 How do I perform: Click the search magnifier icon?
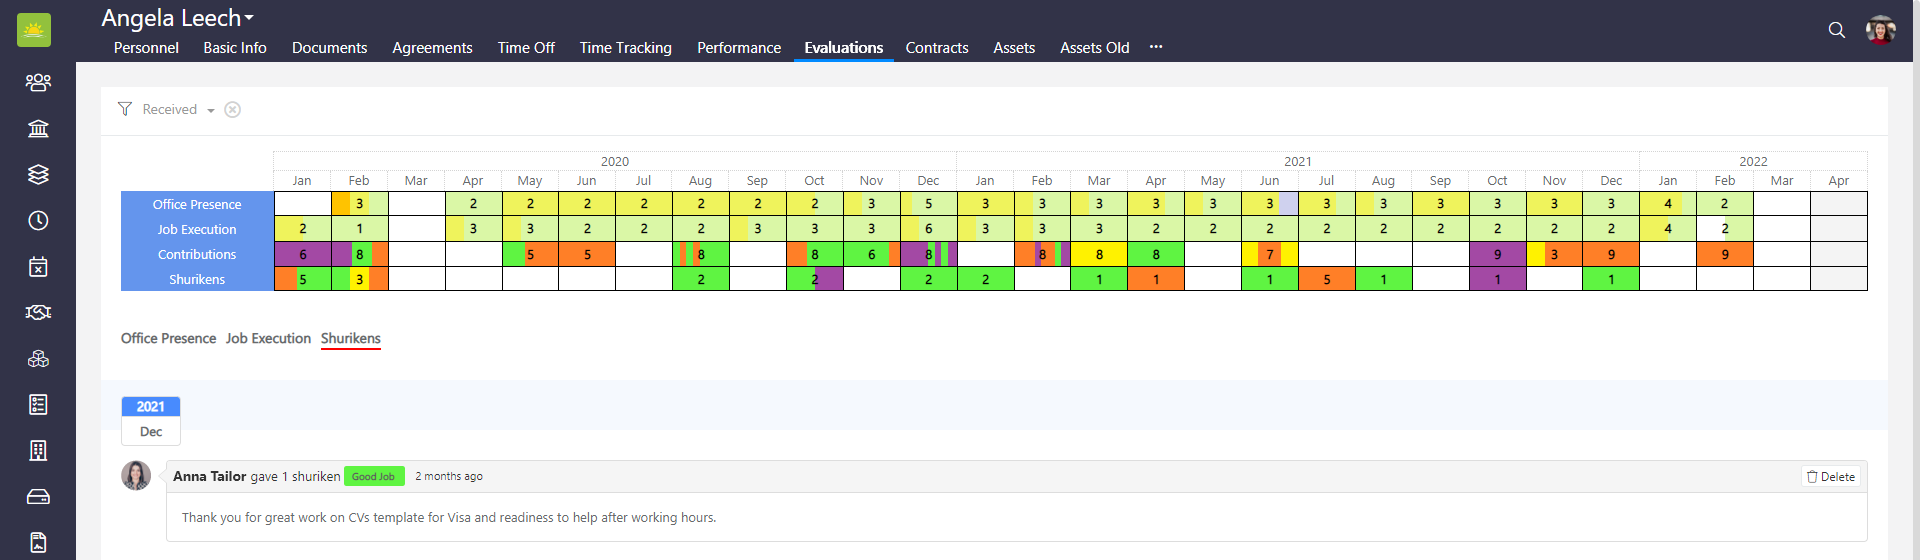coord(1836,30)
